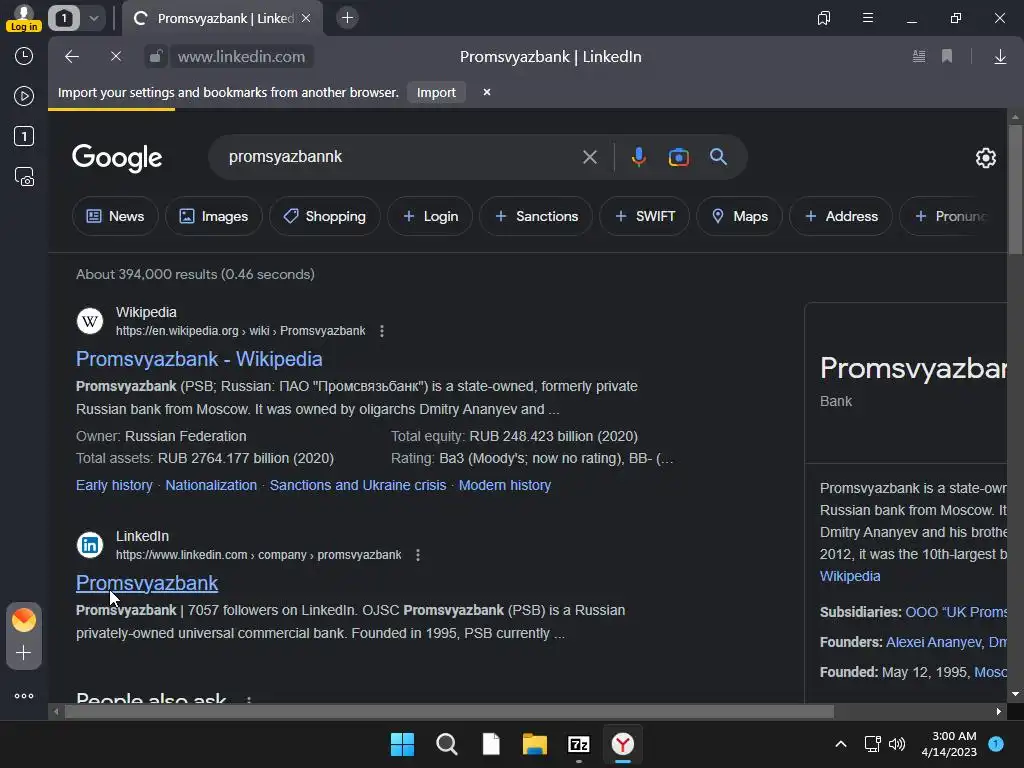Open the downloads arrow icon
The image size is (1024, 768).
click(1000, 57)
